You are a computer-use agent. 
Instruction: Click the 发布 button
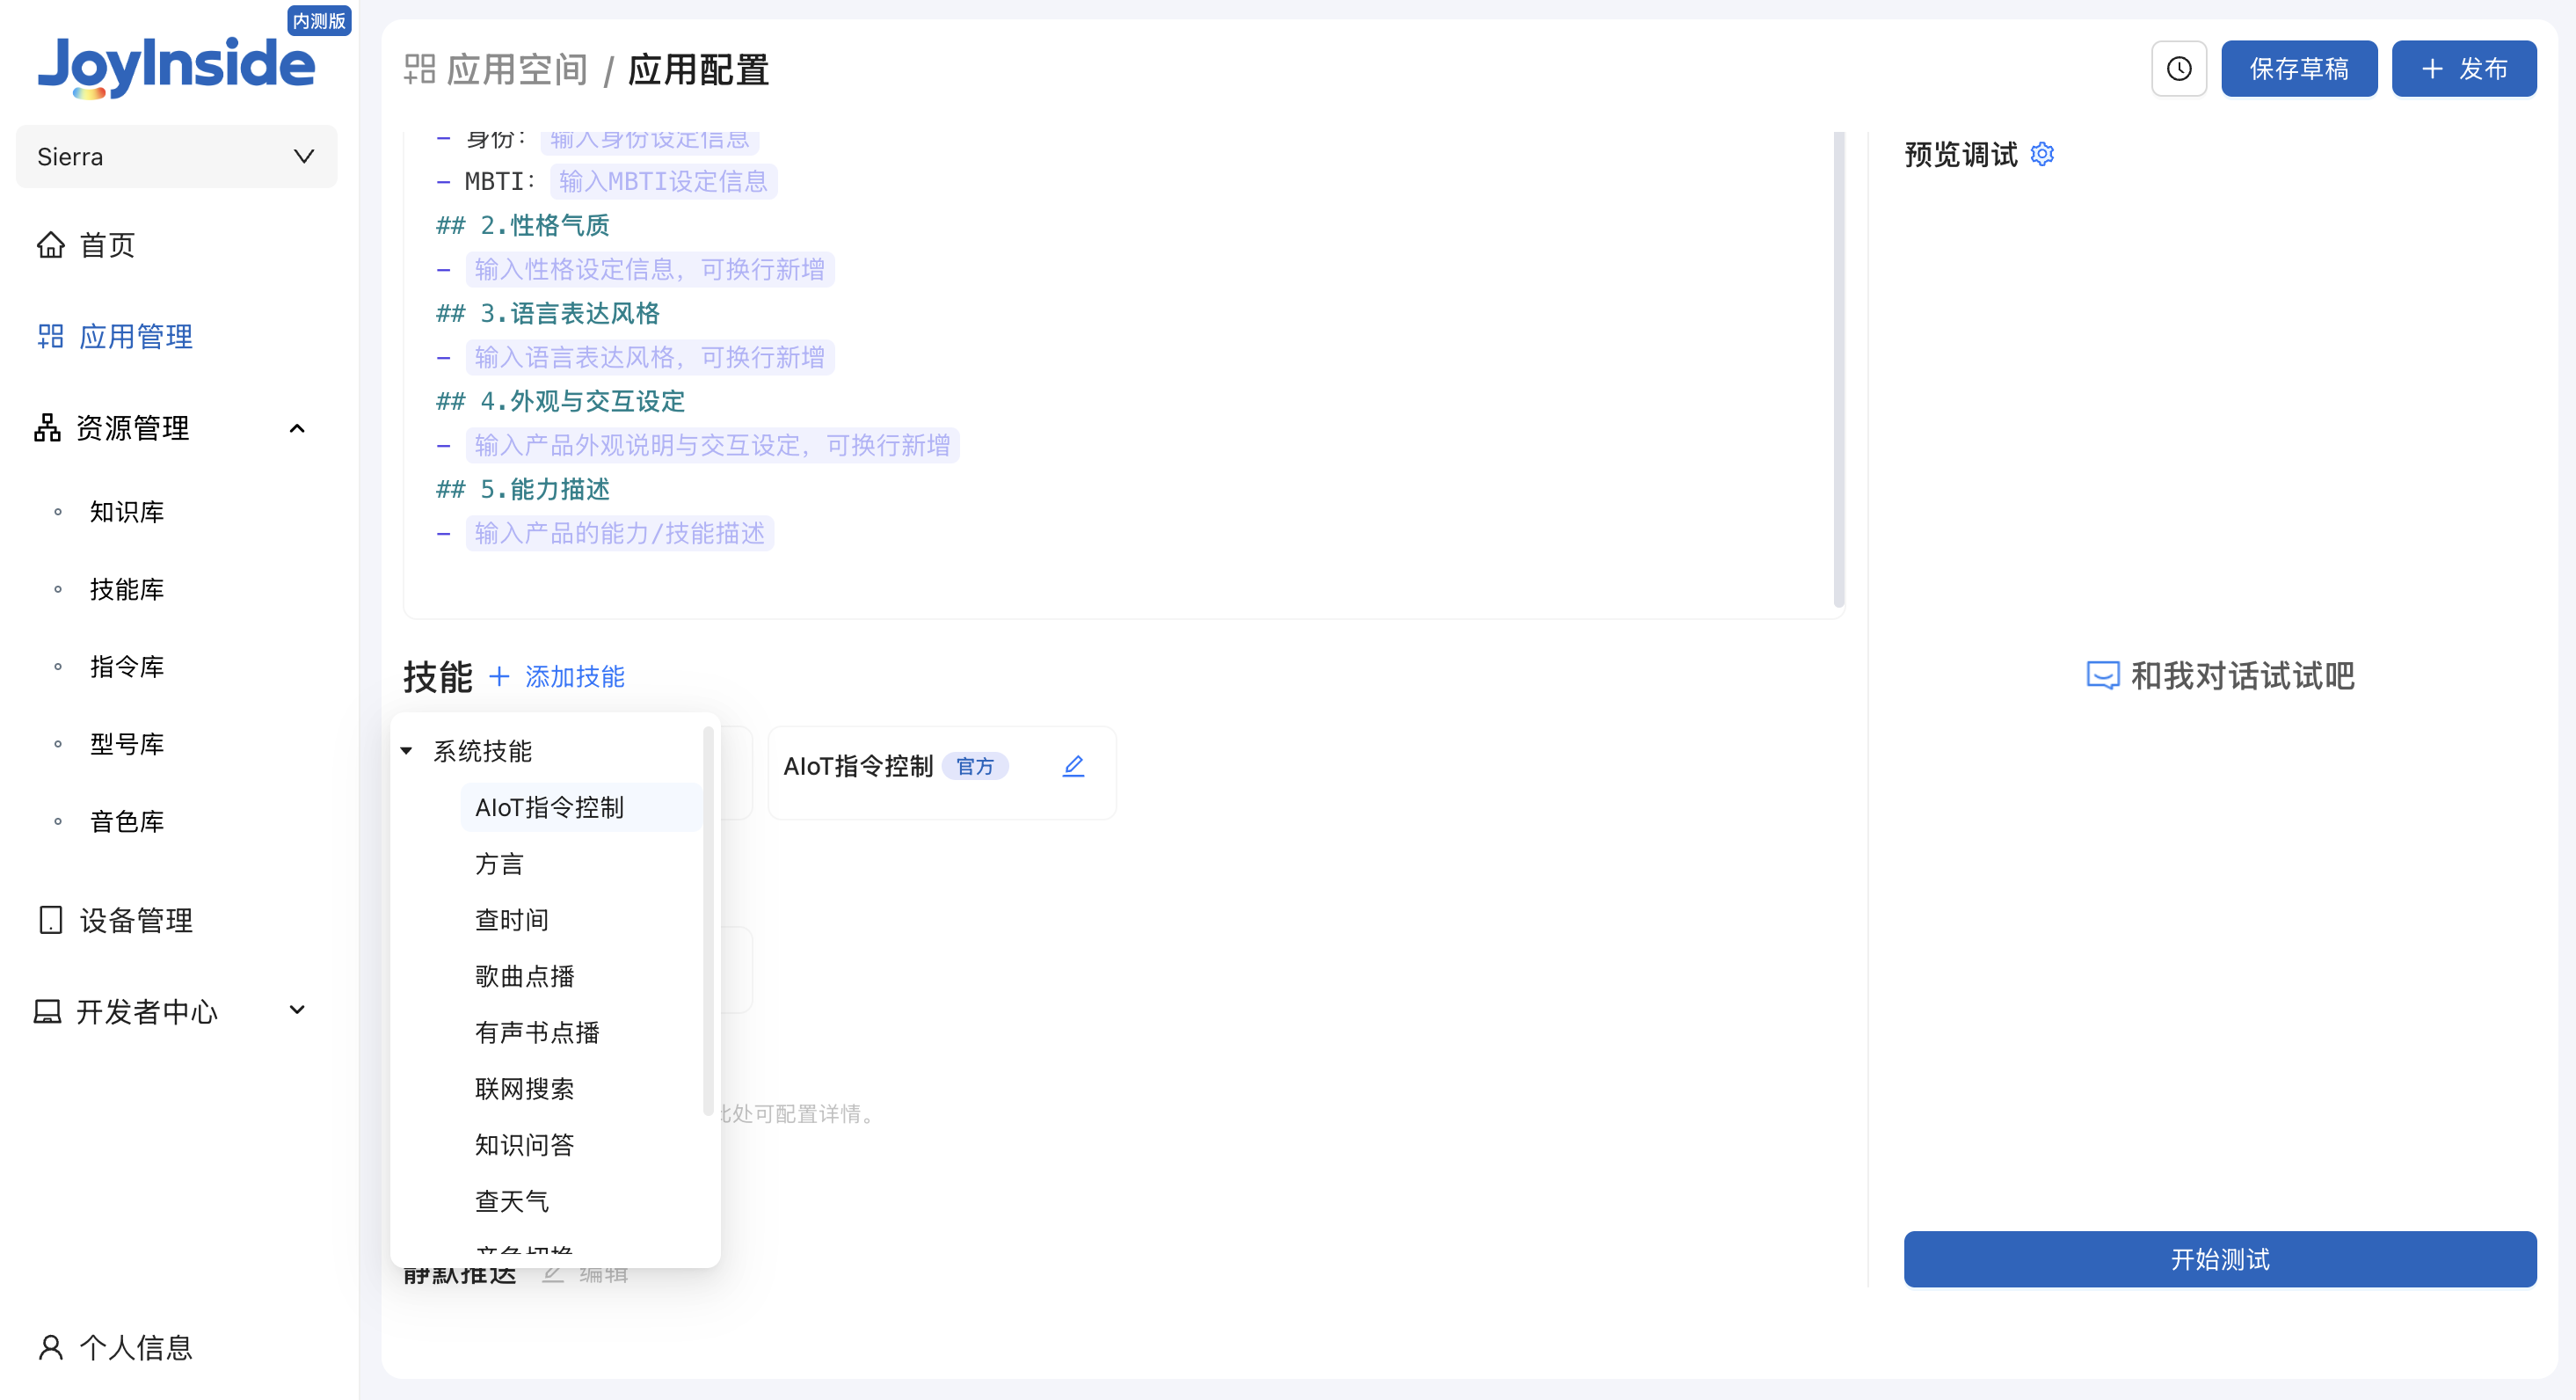point(2463,69)
